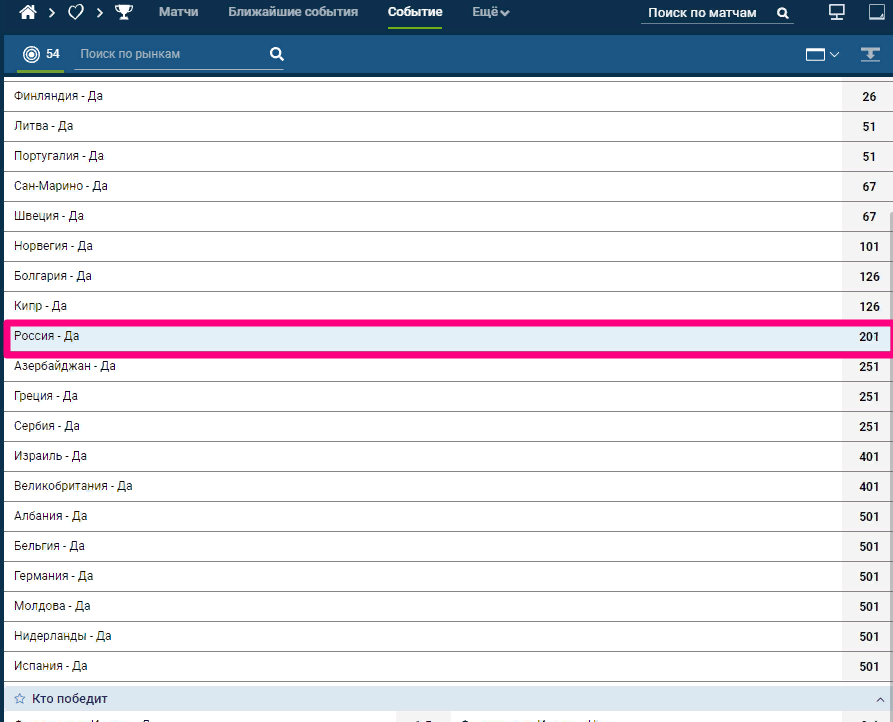Viewport: 893px width, 722px height.
Task: Open the Матчи tab
Action: [178, 12]
